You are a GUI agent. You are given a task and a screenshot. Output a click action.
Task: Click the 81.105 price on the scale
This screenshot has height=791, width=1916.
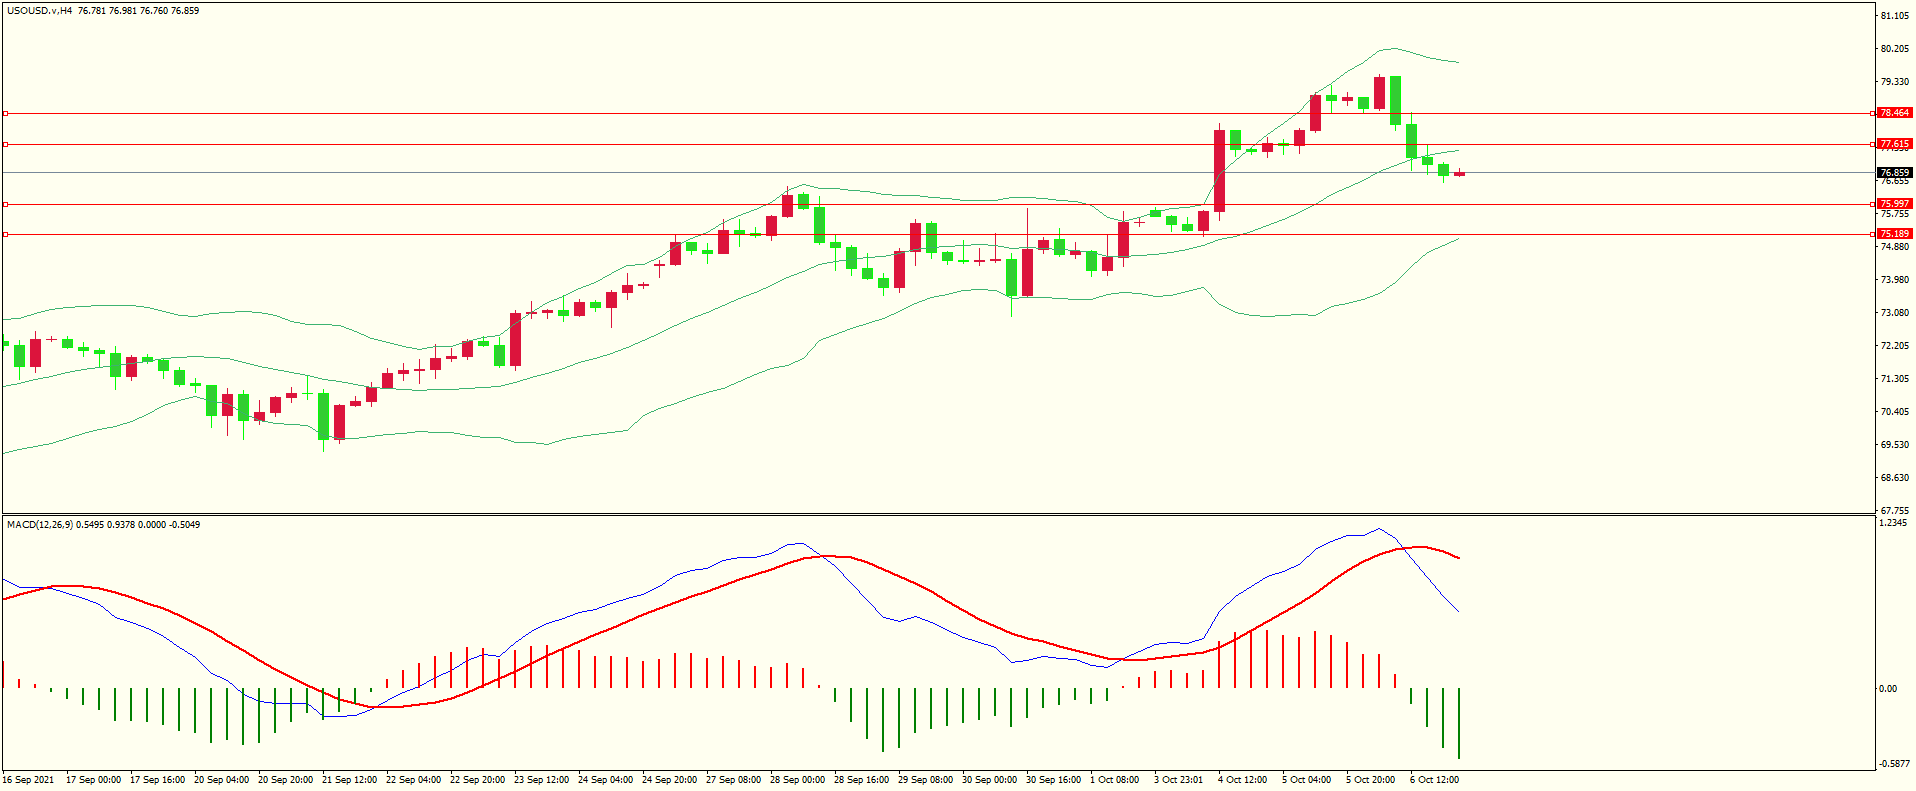coord(1894,16)
